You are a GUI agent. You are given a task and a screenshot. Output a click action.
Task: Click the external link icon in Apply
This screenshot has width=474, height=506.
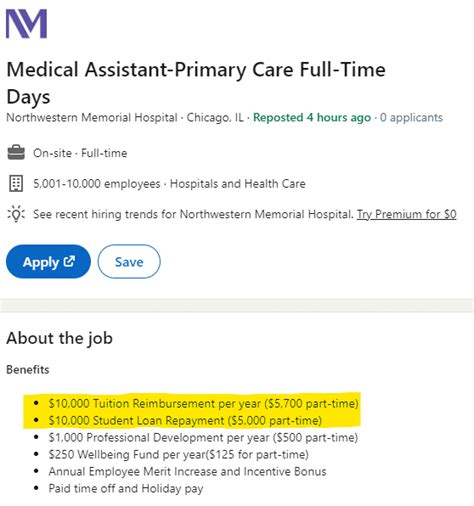coord(69,261)
